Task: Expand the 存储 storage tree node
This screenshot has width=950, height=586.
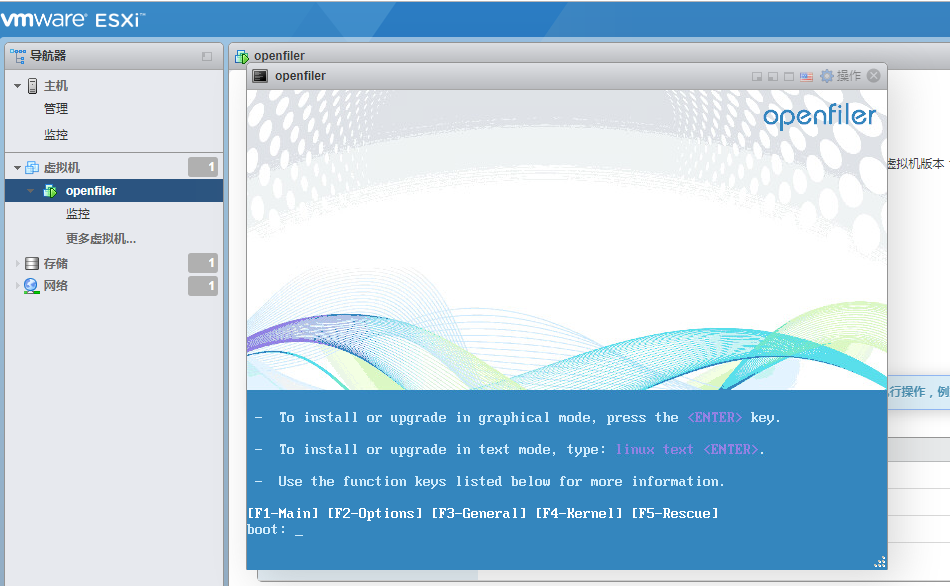Action: tap(17, 263)
